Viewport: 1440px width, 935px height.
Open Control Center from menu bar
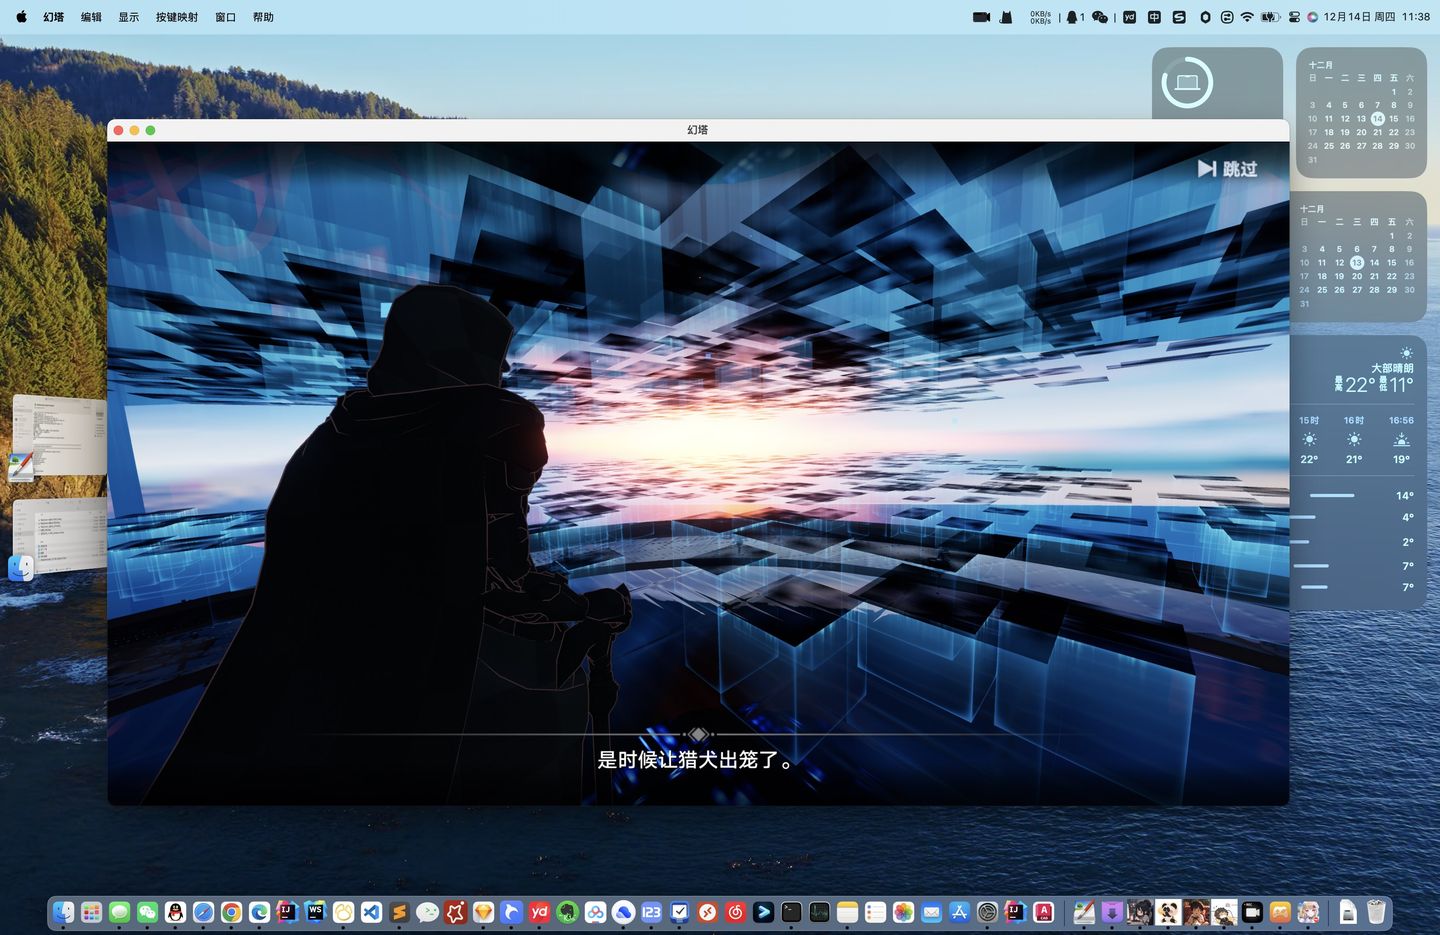pos(1294,17)
